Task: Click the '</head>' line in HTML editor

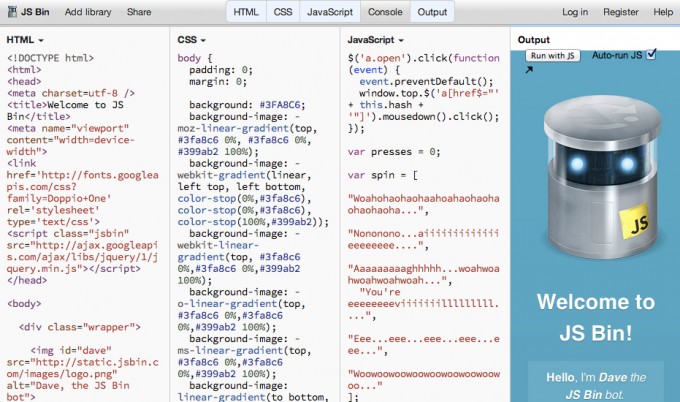Action: [27, 280]
